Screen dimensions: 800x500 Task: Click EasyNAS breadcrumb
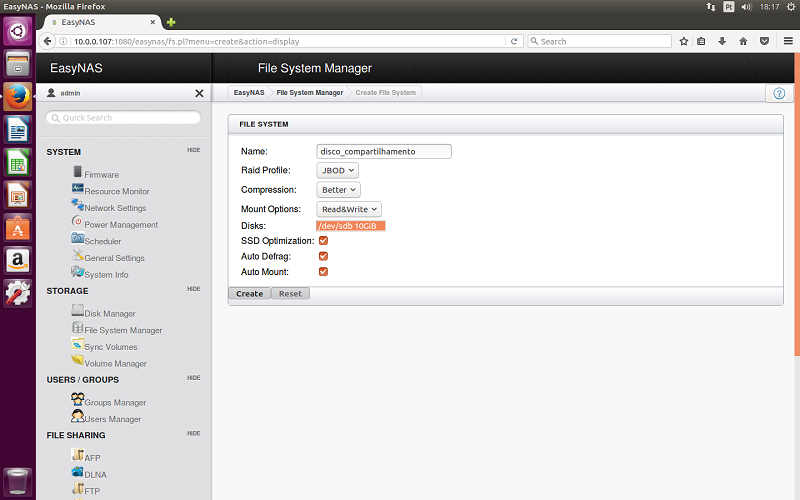click(x=249, y=92)
